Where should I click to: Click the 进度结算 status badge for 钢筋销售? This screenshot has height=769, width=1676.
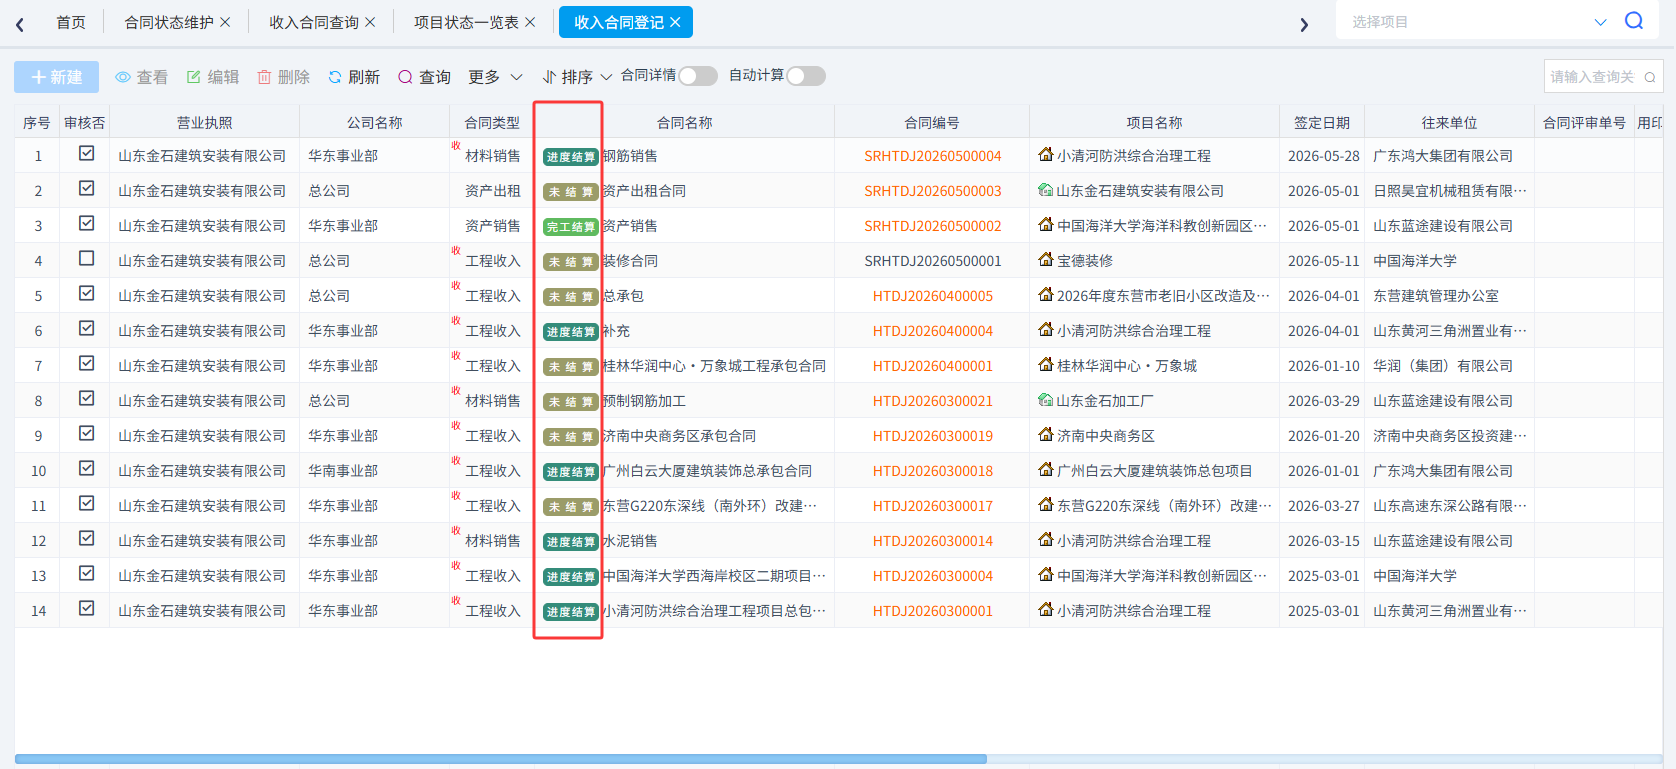coord(571,157)
